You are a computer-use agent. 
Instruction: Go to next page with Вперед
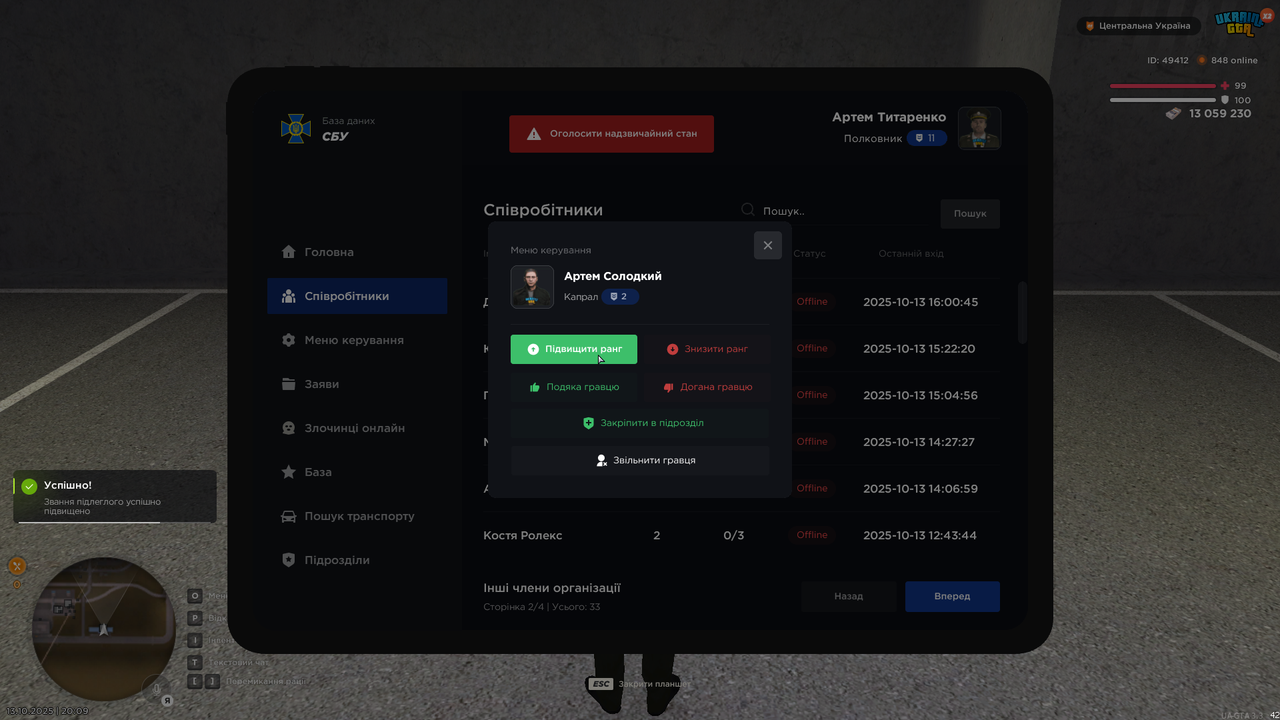(952, 596)
